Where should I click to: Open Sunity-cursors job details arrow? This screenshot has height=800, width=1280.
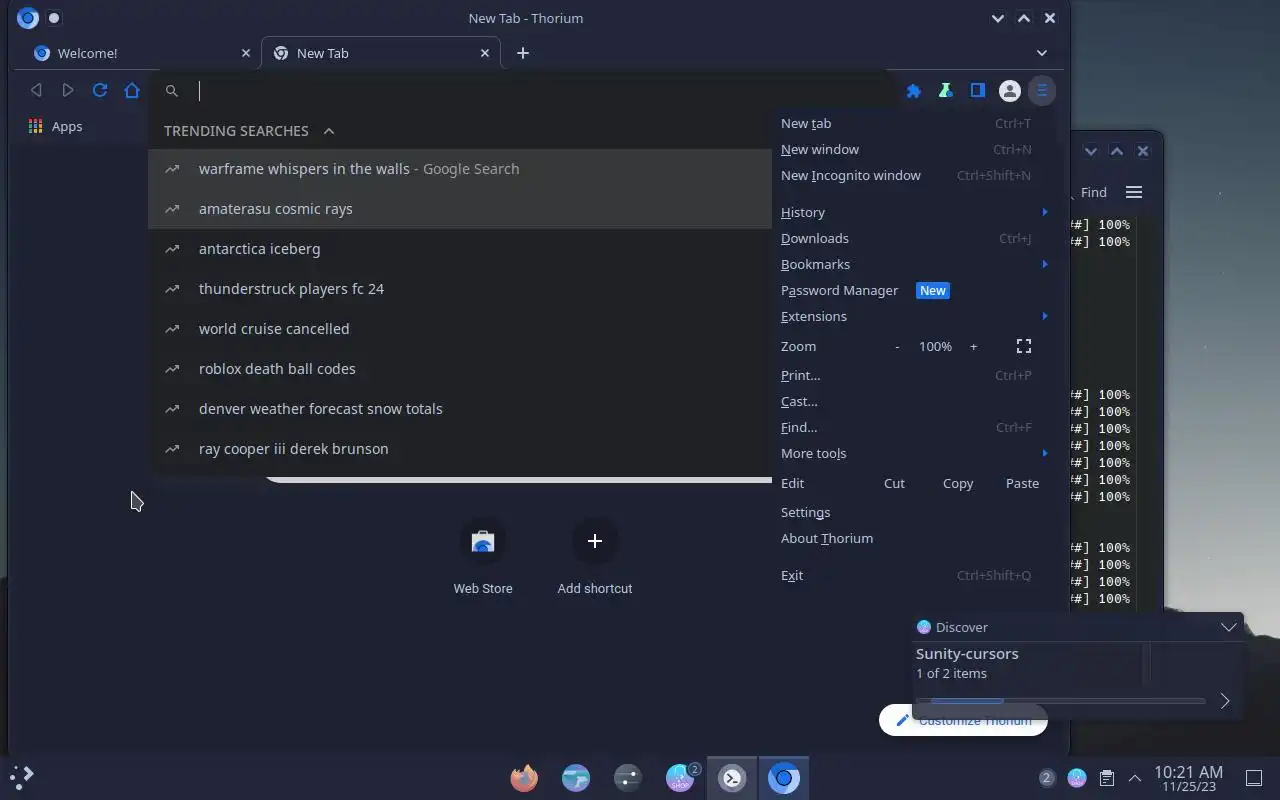[x=1225, y=701]
